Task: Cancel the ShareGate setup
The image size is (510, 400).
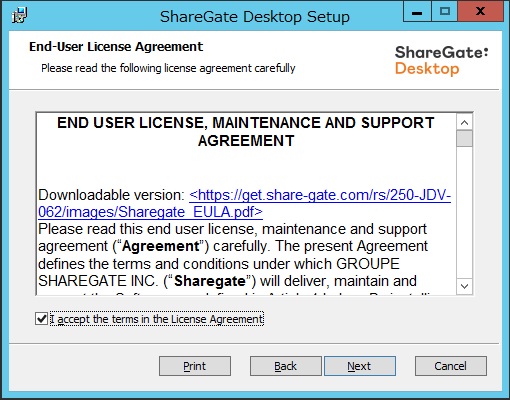Action: (451, 366)
